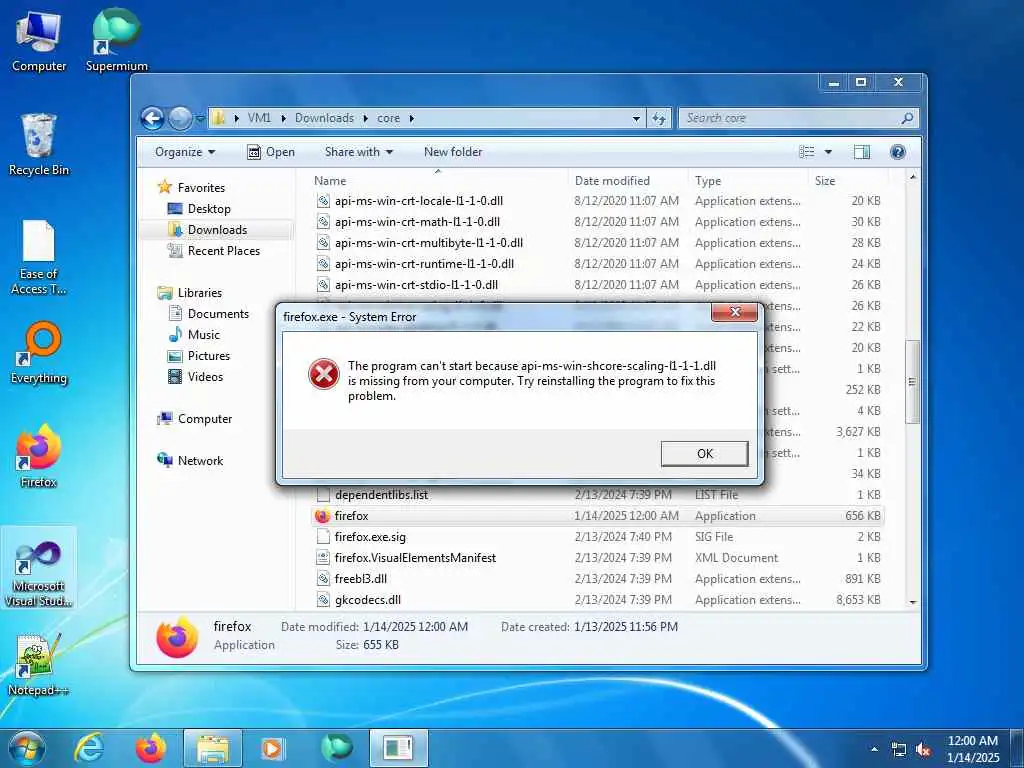The width and height of the screenshot is (1024, 768).
Task: Open Windows Media Player from taskbar
Action: coord(272,748)
